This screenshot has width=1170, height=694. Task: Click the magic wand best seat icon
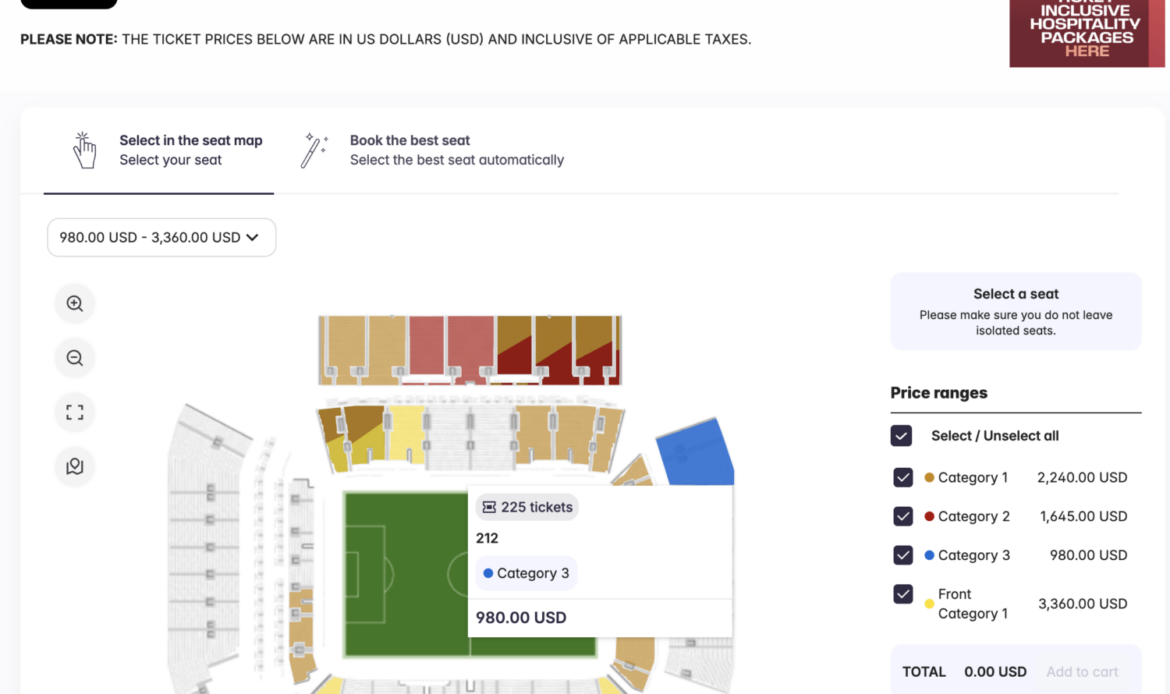[x=315, y=150]
